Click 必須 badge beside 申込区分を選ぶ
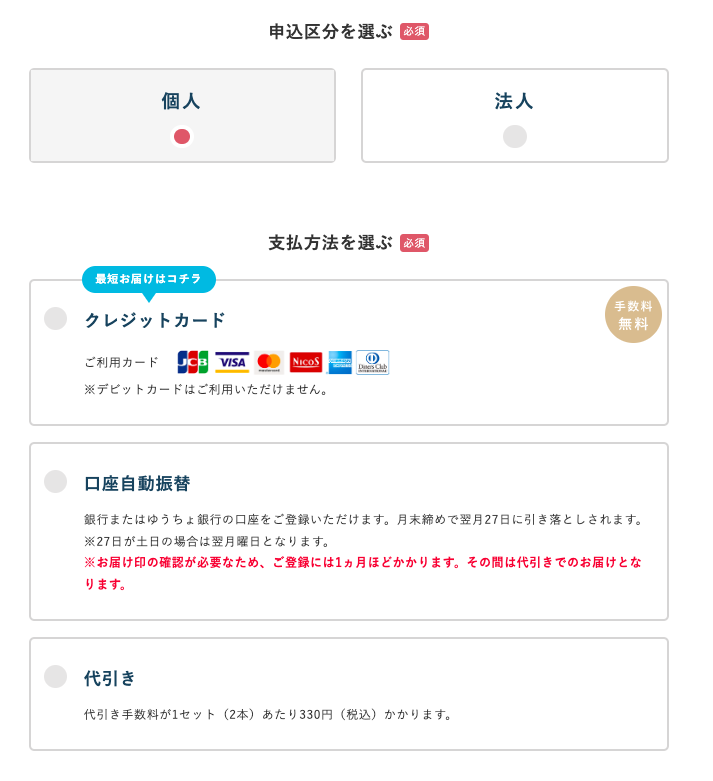The width and height of the screenshot is (713, 781). click(415, 31)
